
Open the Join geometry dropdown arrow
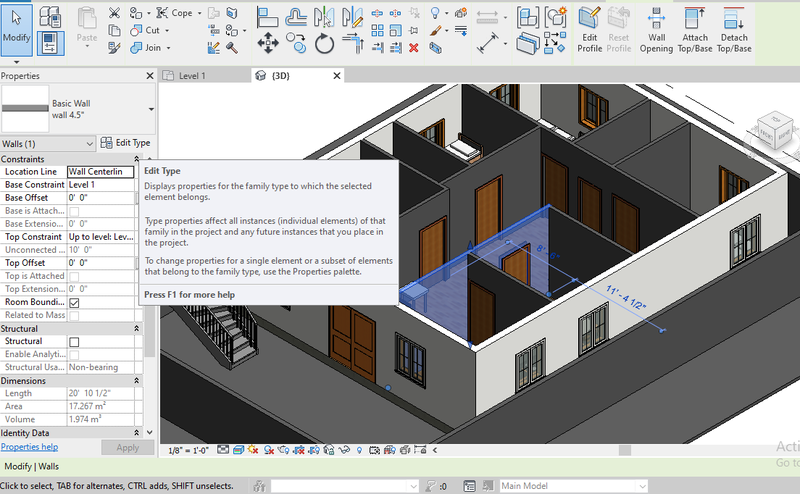click(168, 48)
